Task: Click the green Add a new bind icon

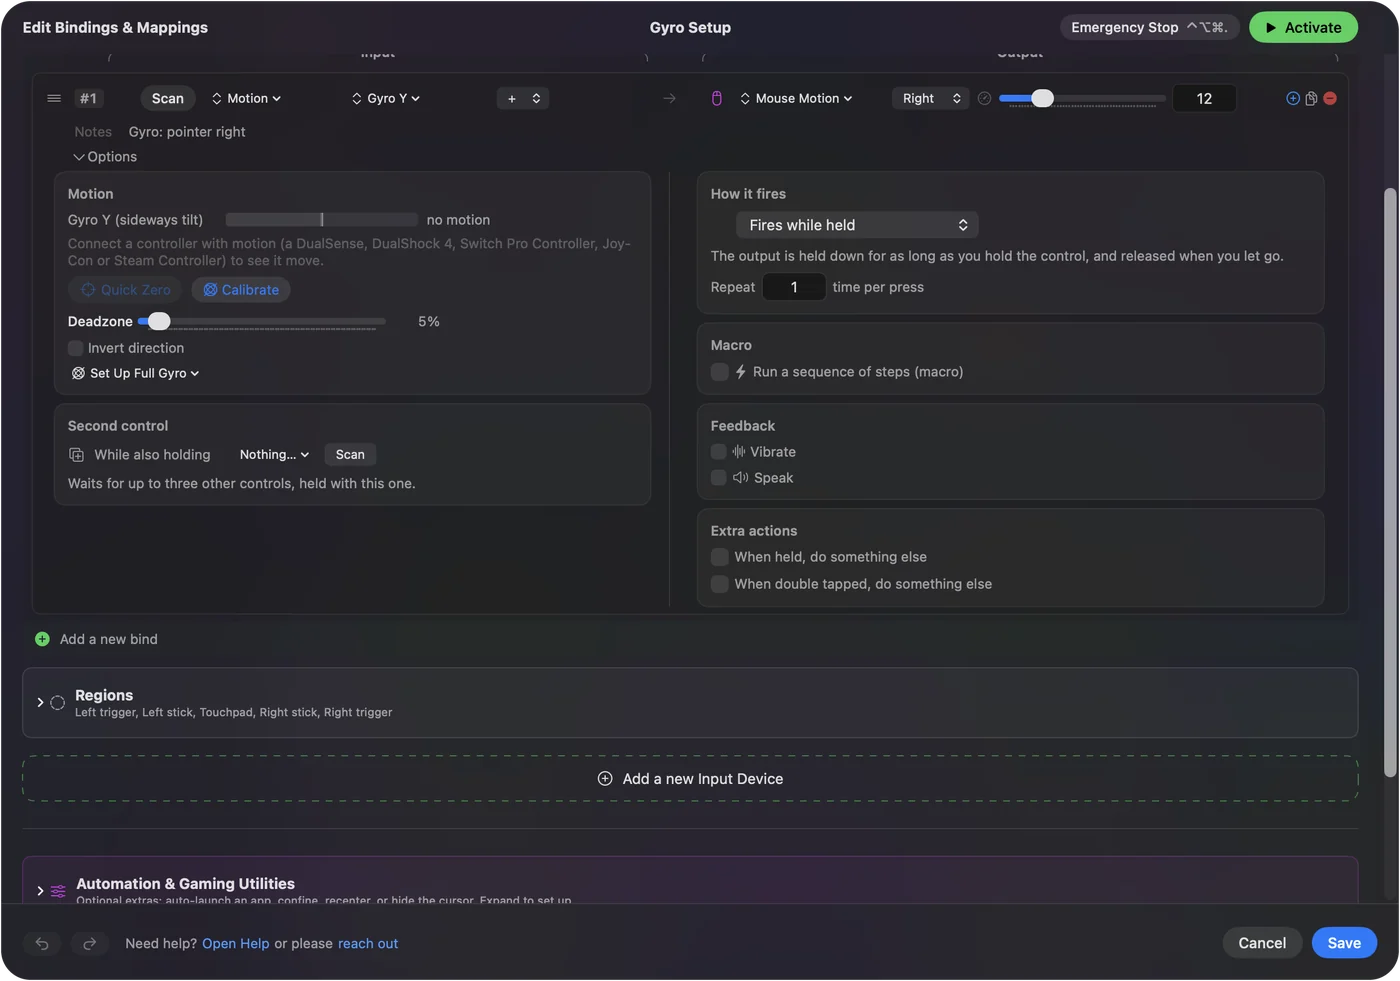Action: [x=42, y=639]
